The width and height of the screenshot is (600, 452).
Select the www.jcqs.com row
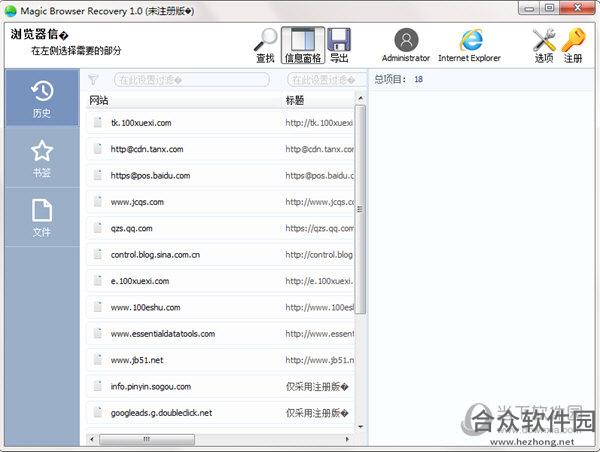point(220,202)
